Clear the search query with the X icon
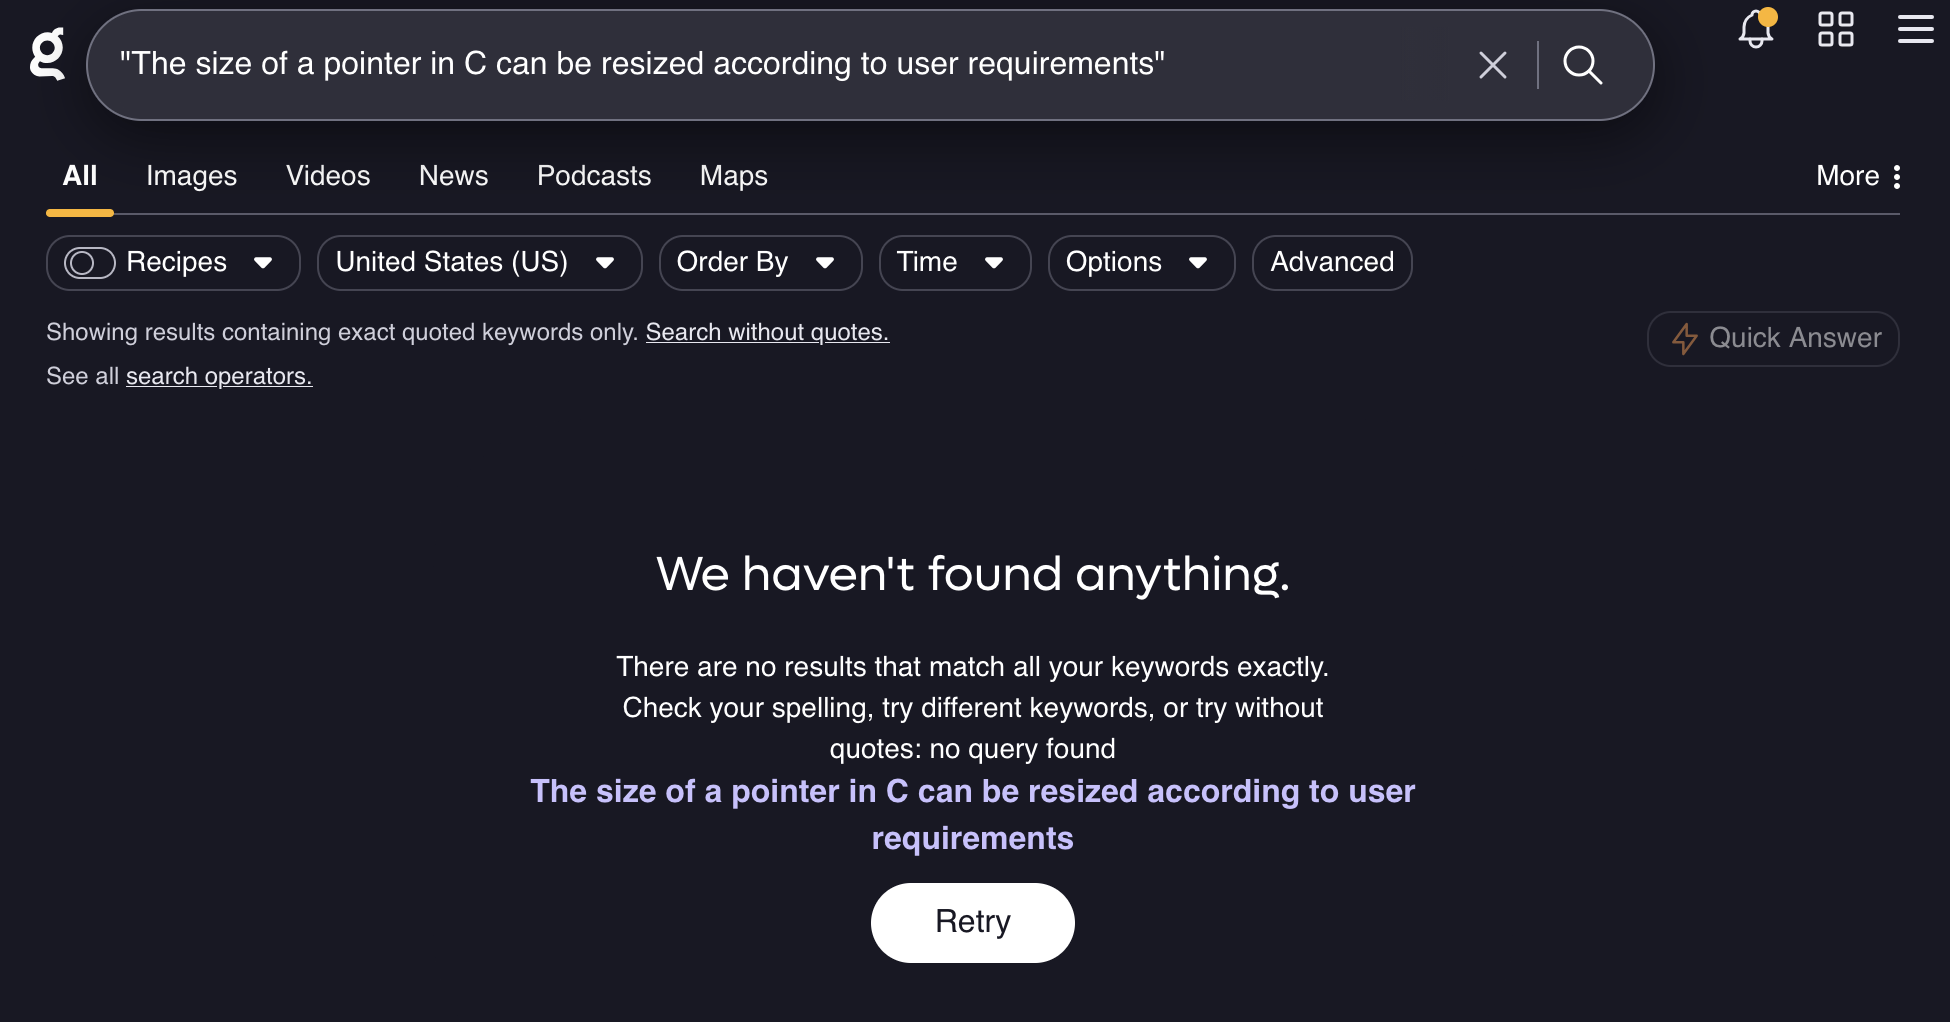This screenshot has width=1950, height=1022. tap(1492, 65)
